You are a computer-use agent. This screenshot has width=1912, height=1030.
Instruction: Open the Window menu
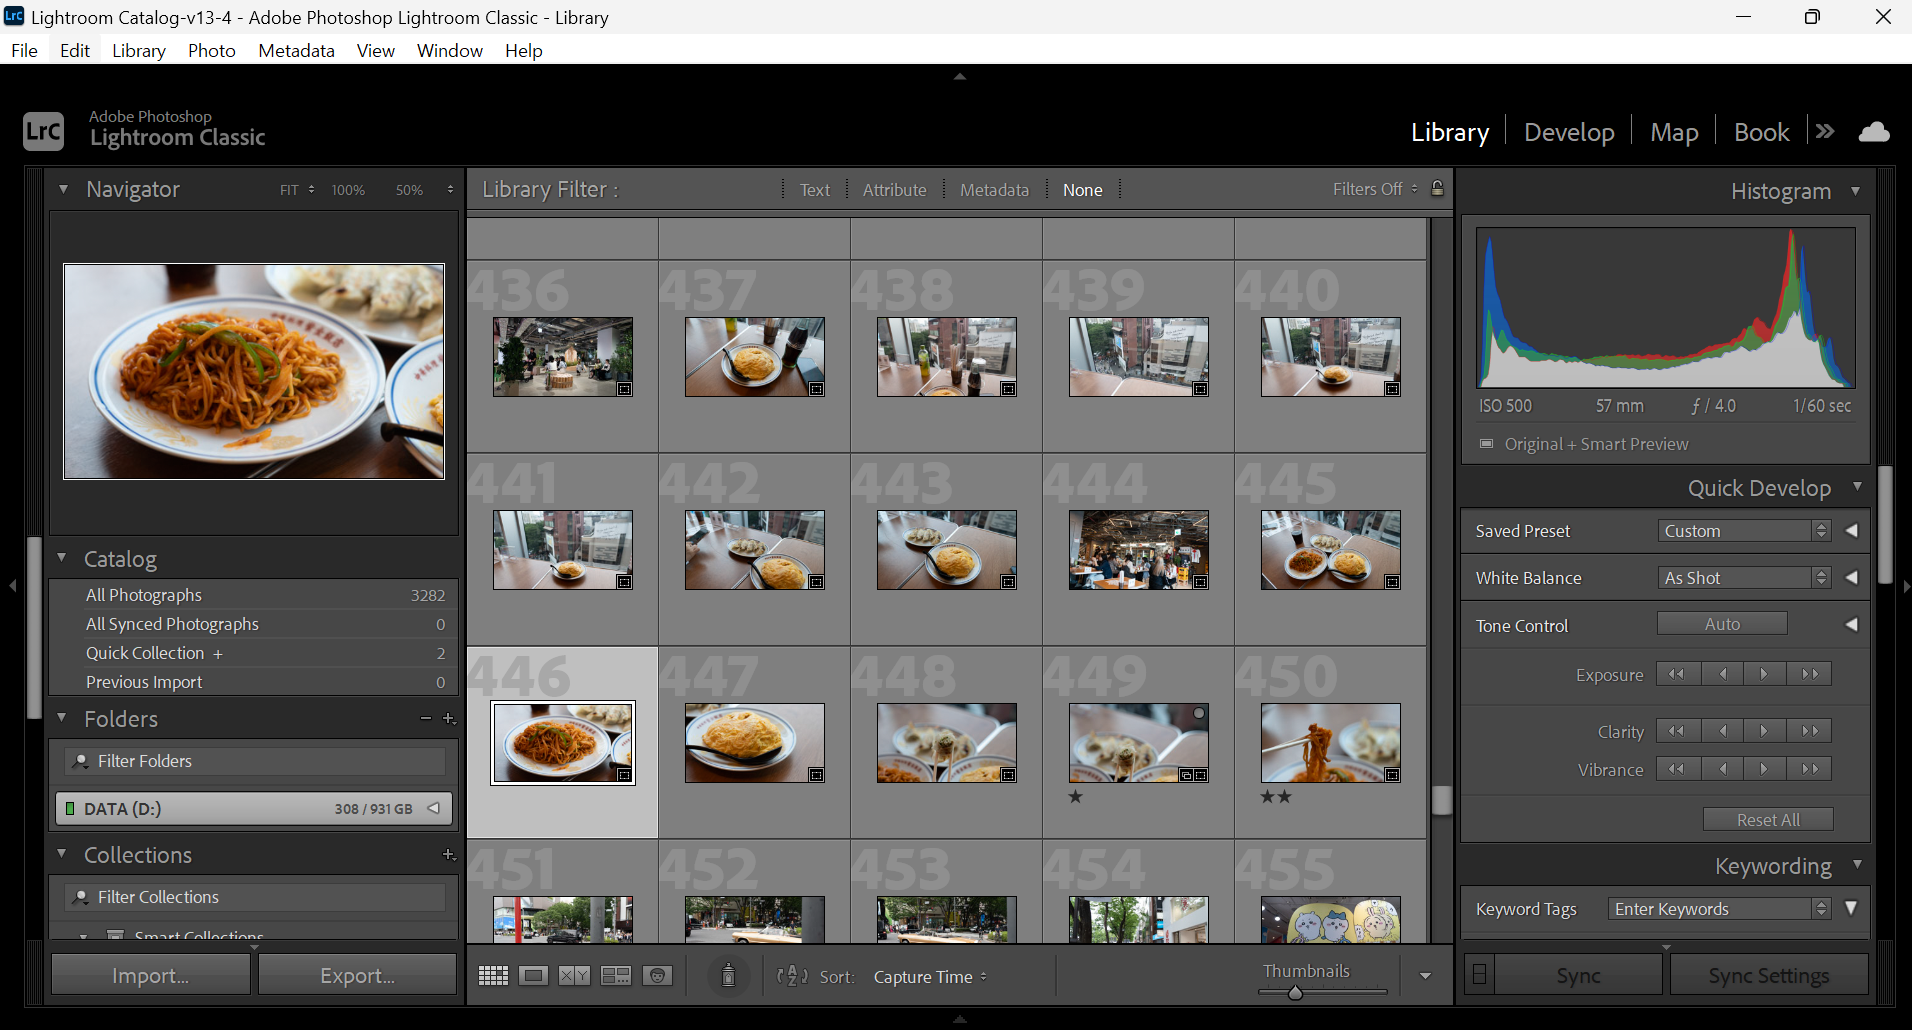[450, 50]
